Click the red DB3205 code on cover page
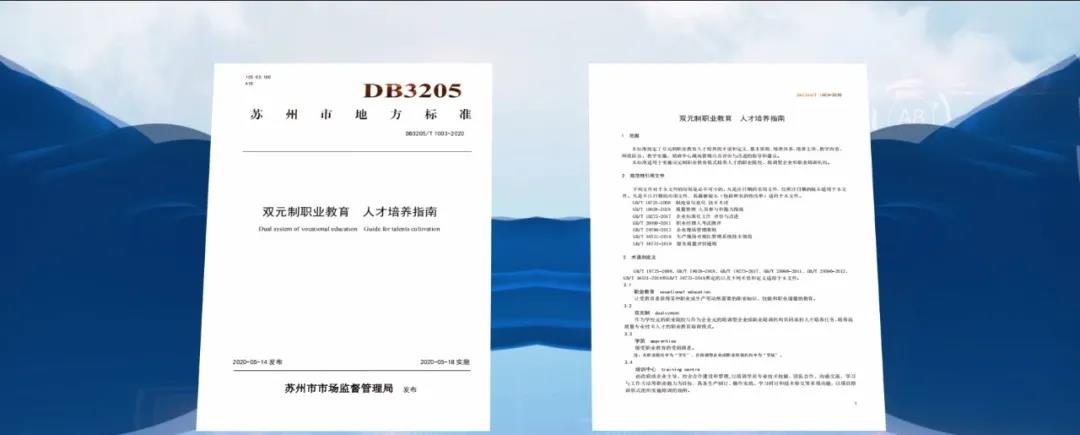 [412, 91]
